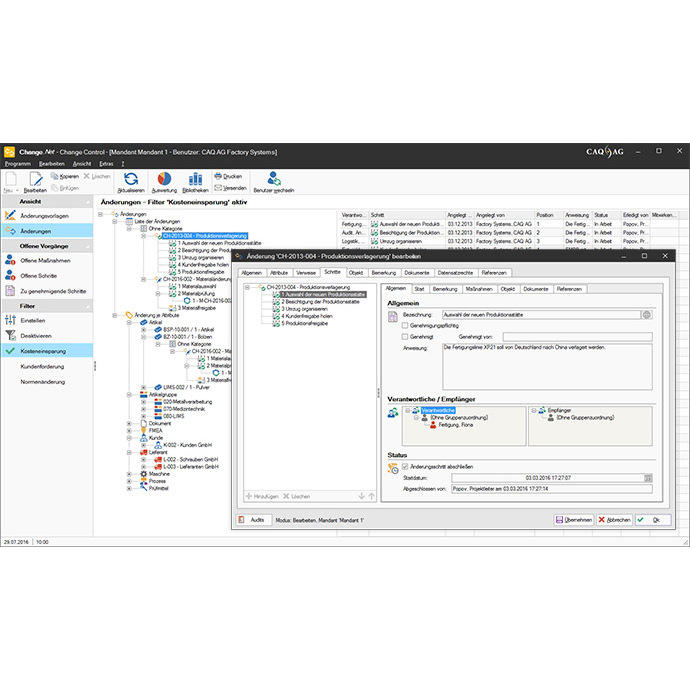Viewport: 690px width, 690px height.
Task: Open the Auswertung pie chart icon
Action: 164,178
